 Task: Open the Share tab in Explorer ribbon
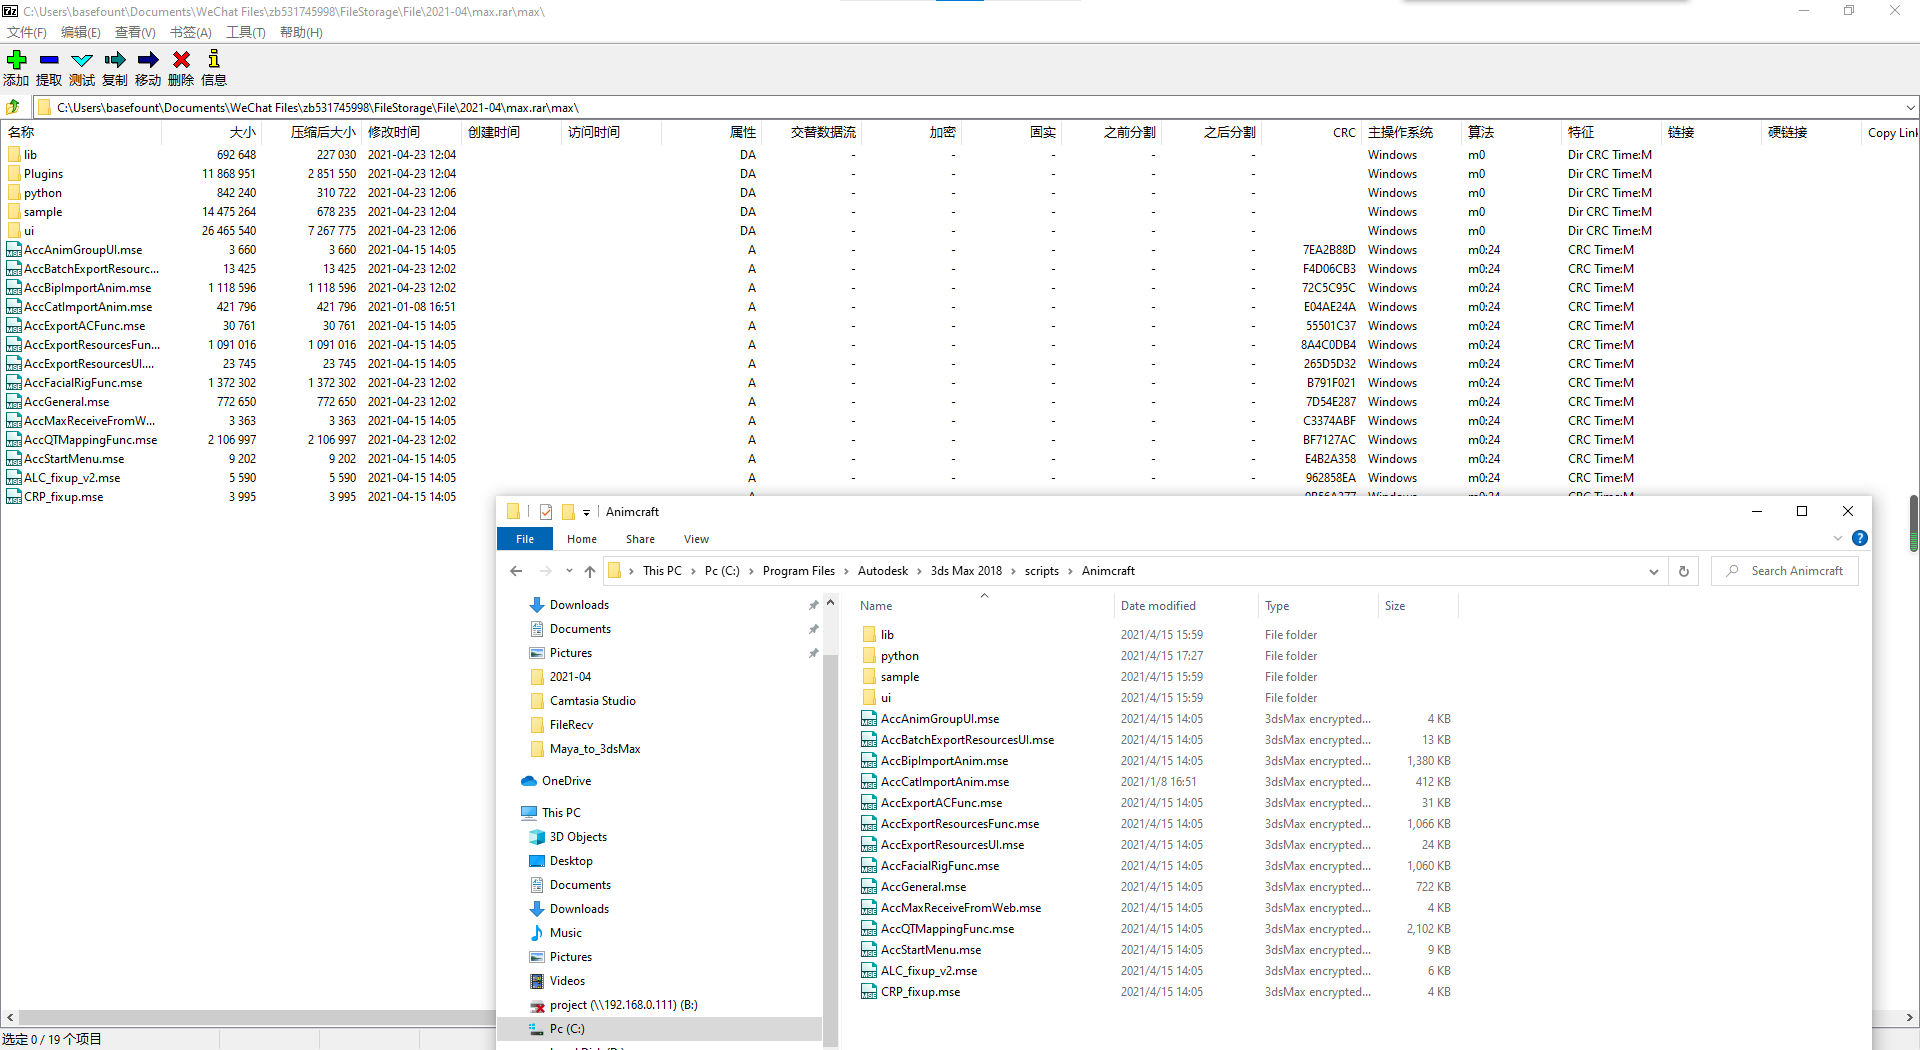tap(640, 539)
